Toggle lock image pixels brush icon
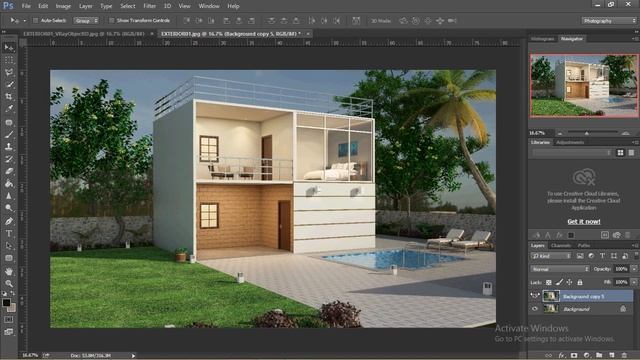Viewport: 640px width, 360px height. [559, 282]
